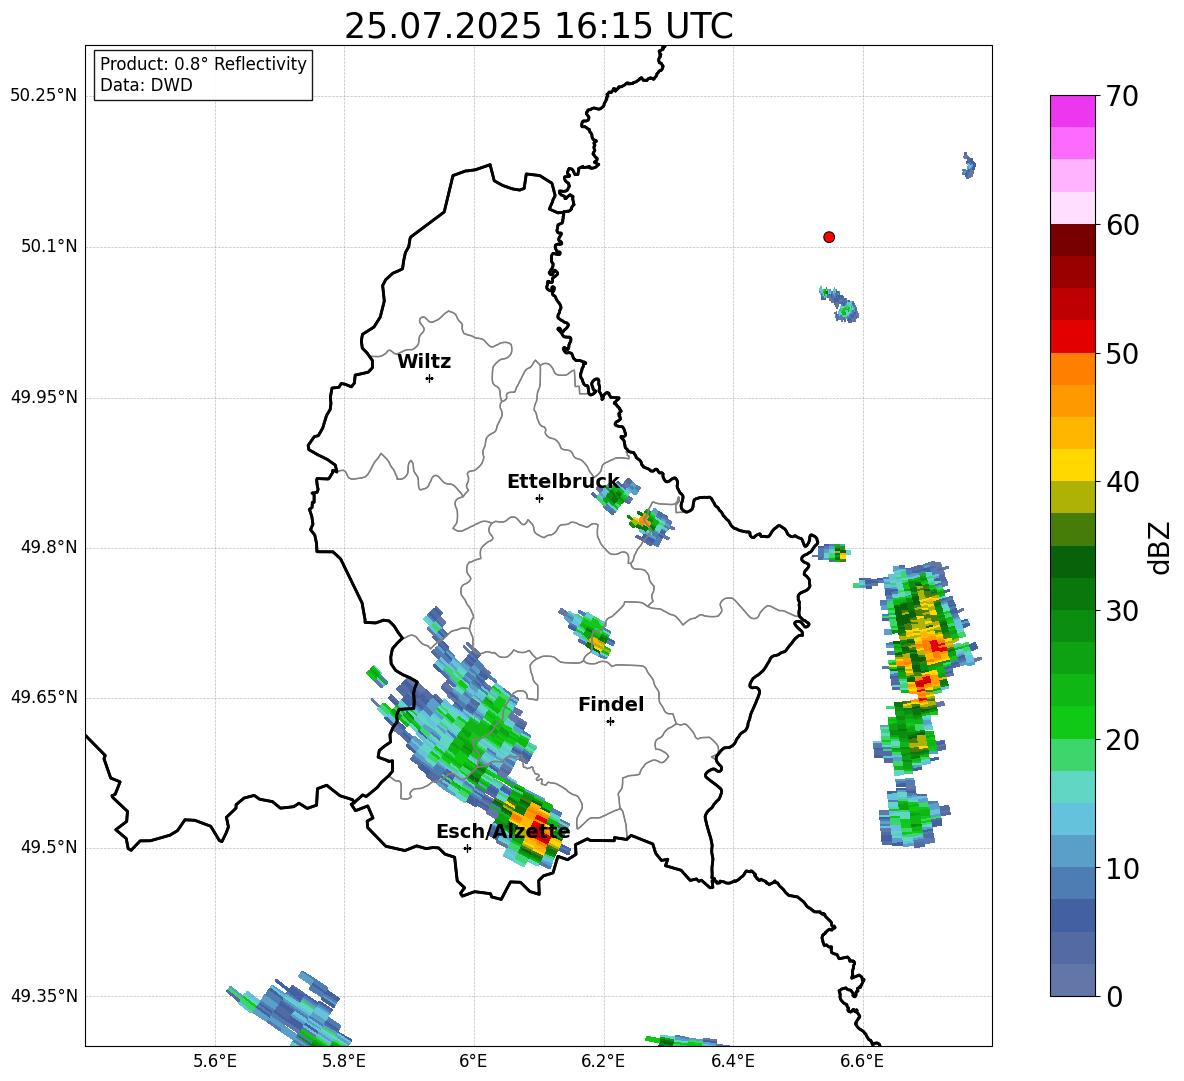This screenshot has height=1081, width=1184.
Task: Click the colorbar label '30'
Action: coord(1122,611)
